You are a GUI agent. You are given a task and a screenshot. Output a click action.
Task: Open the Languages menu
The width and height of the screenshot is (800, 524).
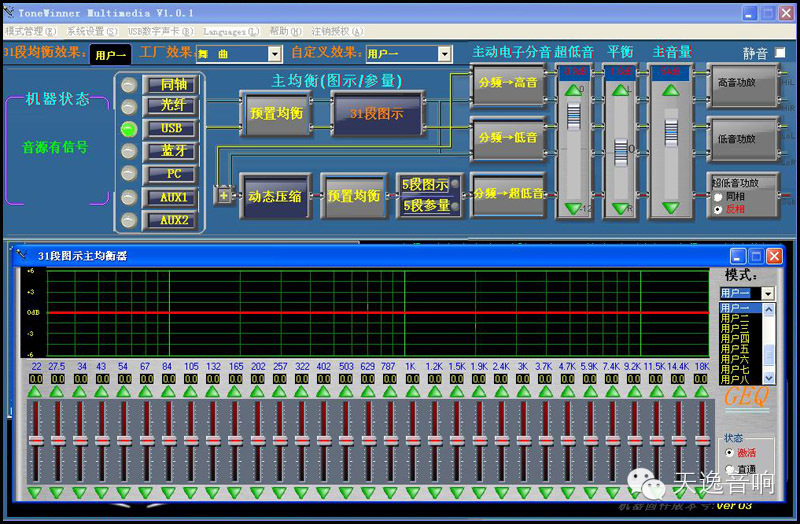click(231, 32)
